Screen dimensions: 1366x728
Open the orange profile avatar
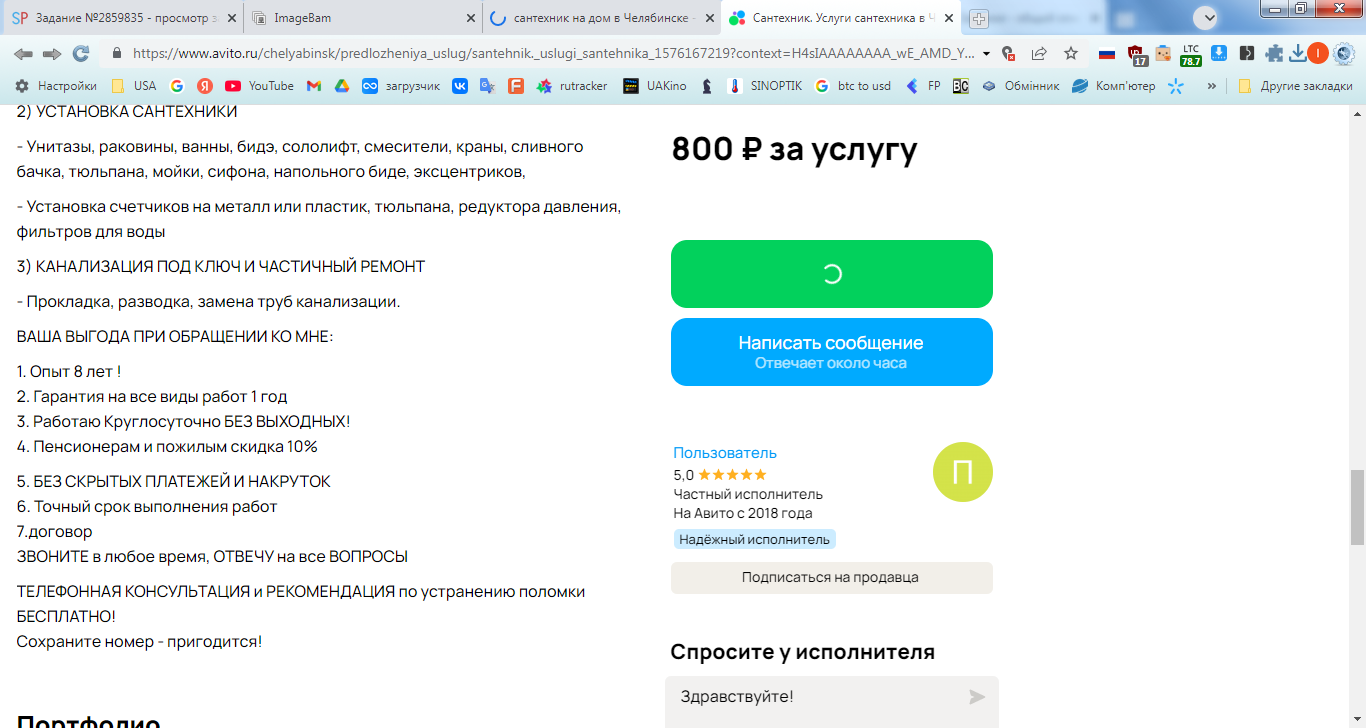[1318, 54]
